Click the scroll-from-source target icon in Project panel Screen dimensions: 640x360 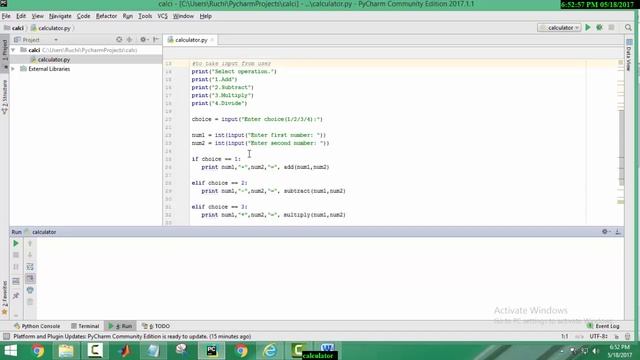pos(119,40)
